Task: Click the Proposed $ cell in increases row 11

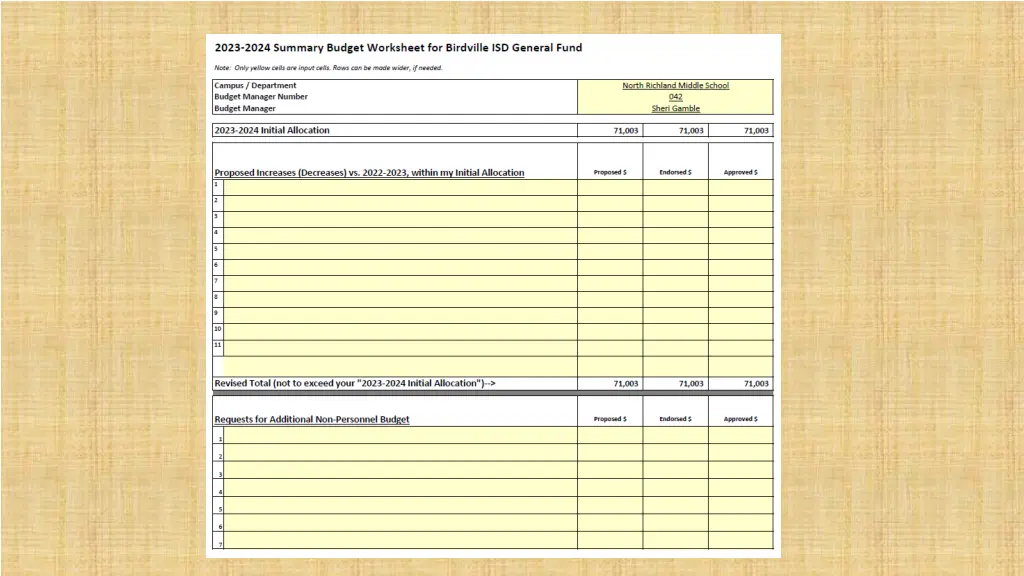Action: pyautogui.click(x=610, y=347)
